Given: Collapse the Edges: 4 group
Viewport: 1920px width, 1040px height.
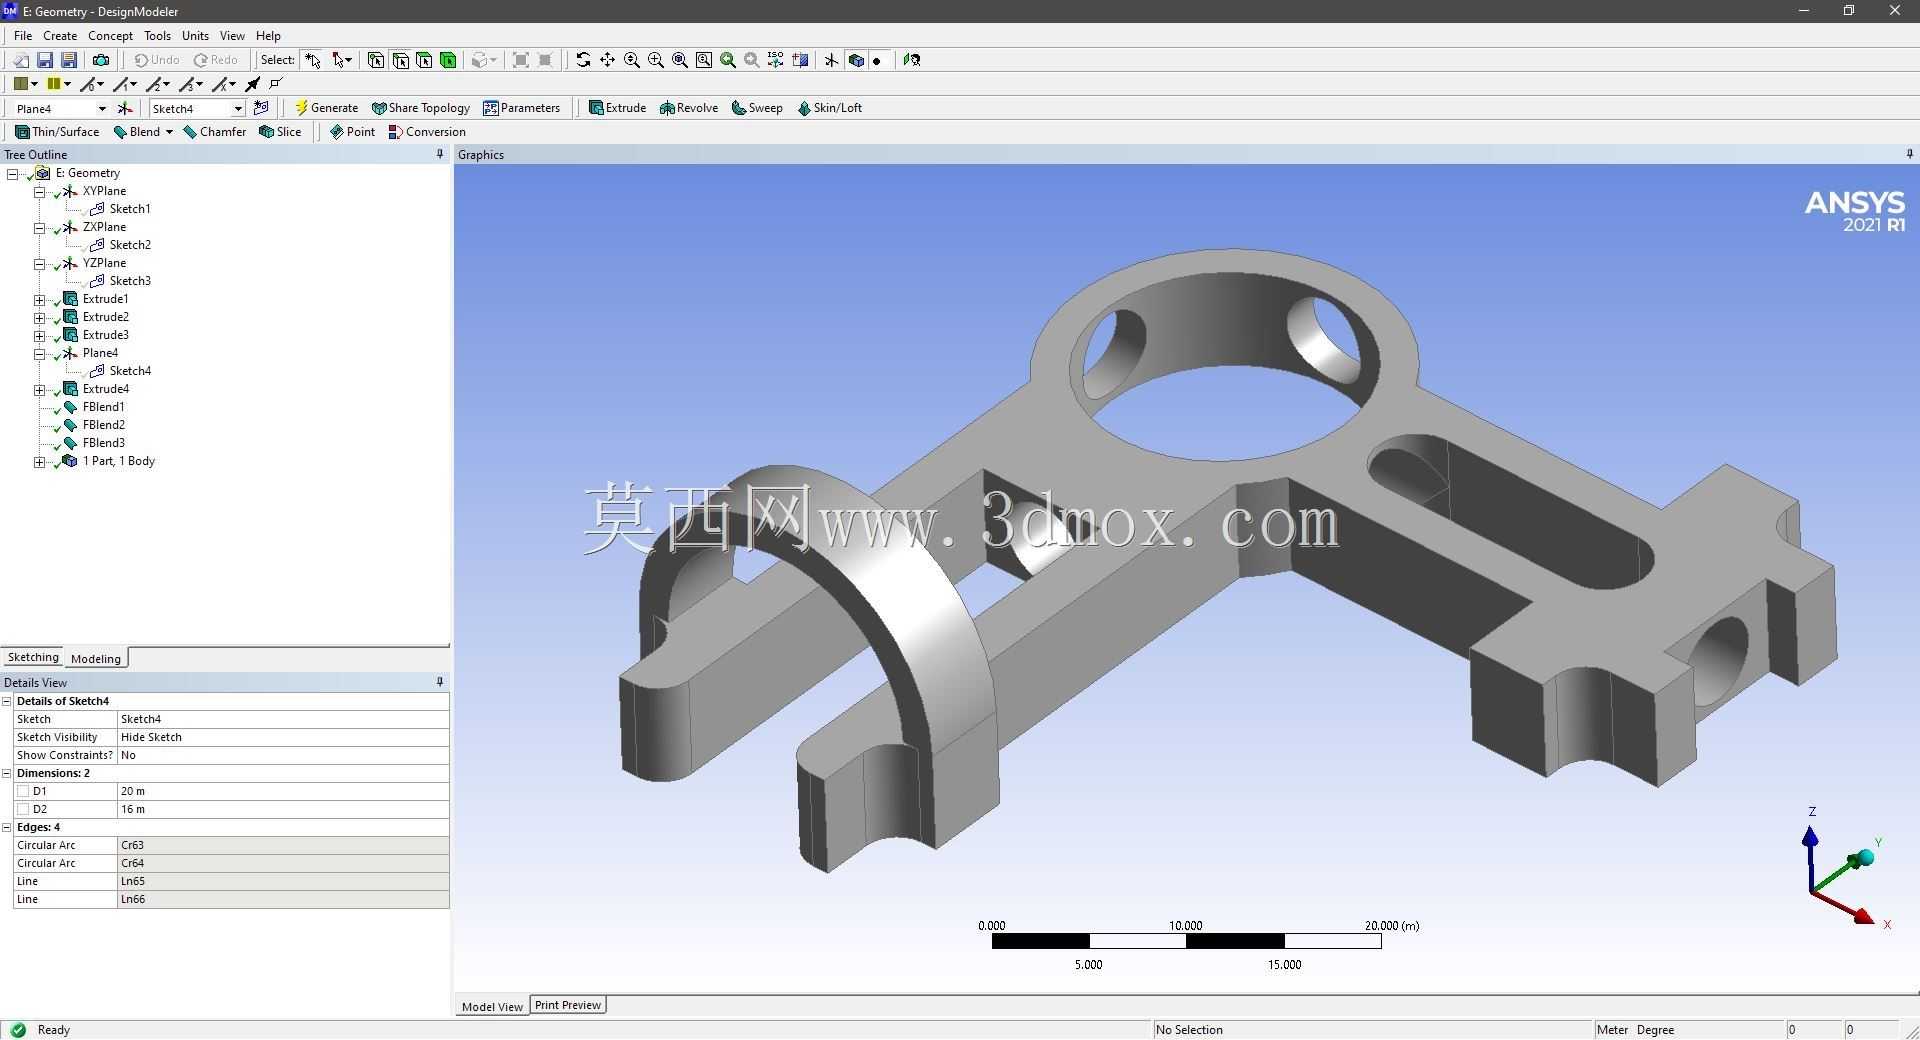Looking at the screenshot, I should coord(7,827).
